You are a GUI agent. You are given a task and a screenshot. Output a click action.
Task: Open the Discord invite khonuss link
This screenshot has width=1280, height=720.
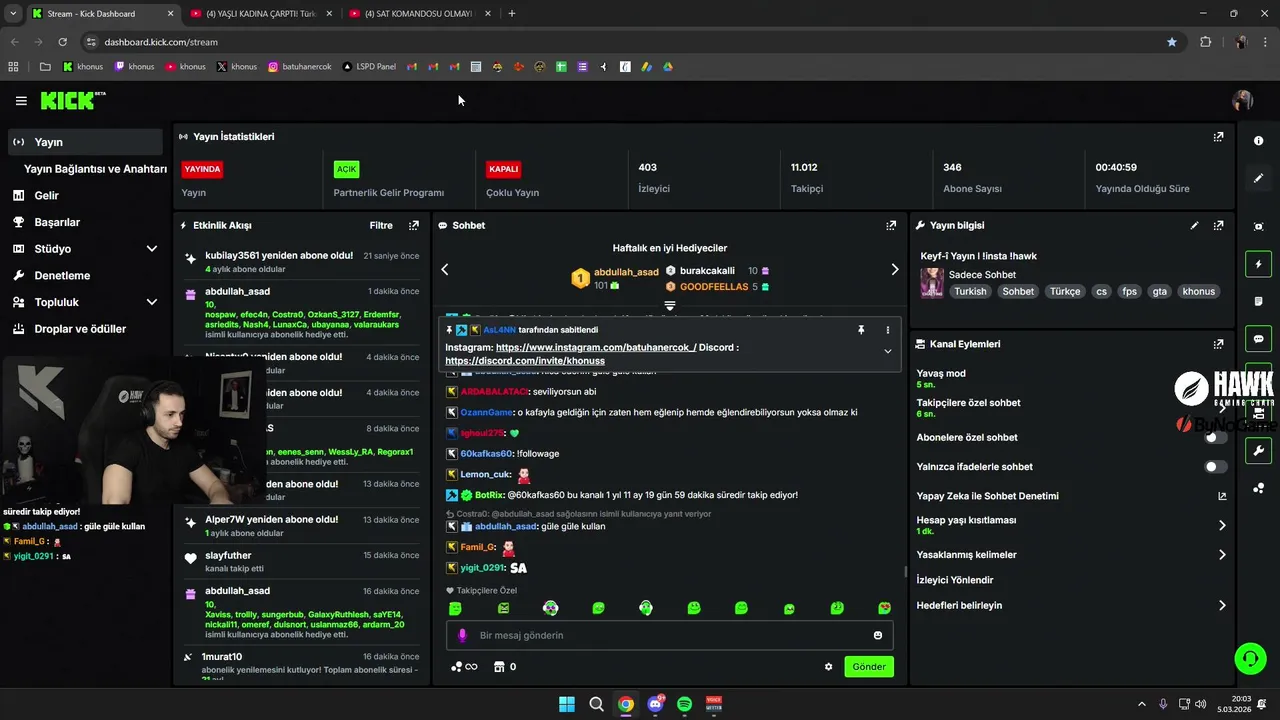tap(525, 361)
